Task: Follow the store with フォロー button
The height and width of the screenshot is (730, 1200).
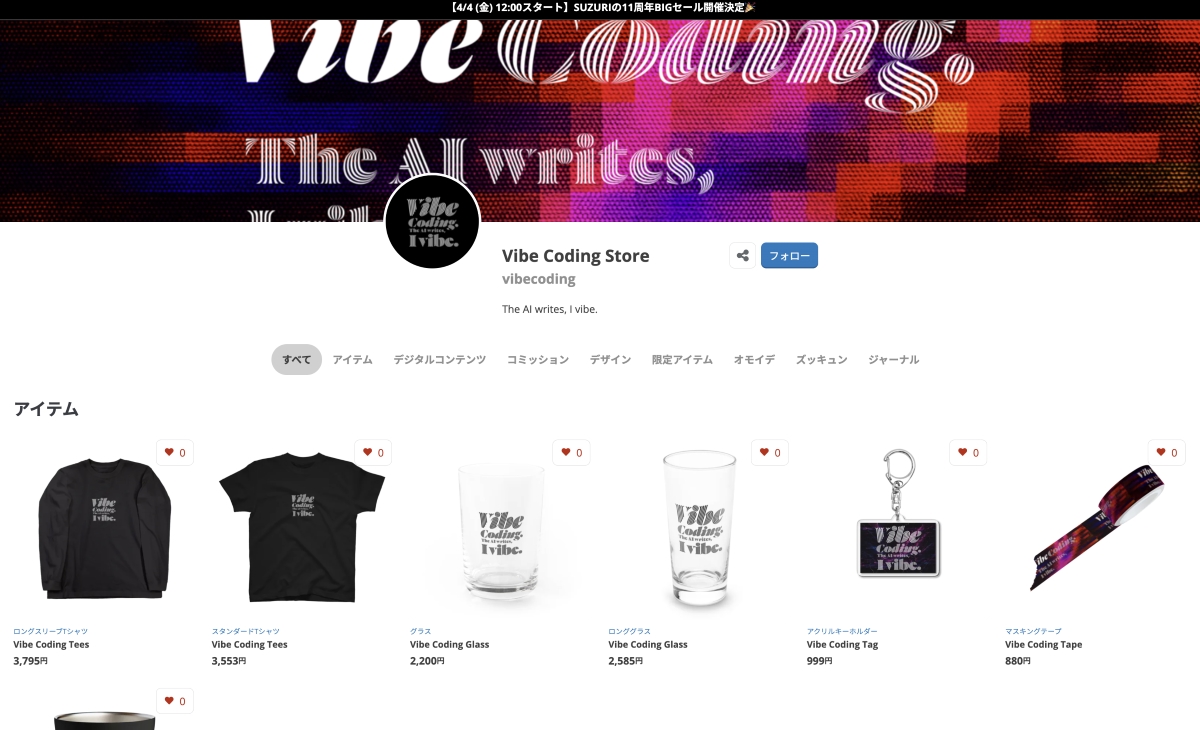Action: [789, 256]
